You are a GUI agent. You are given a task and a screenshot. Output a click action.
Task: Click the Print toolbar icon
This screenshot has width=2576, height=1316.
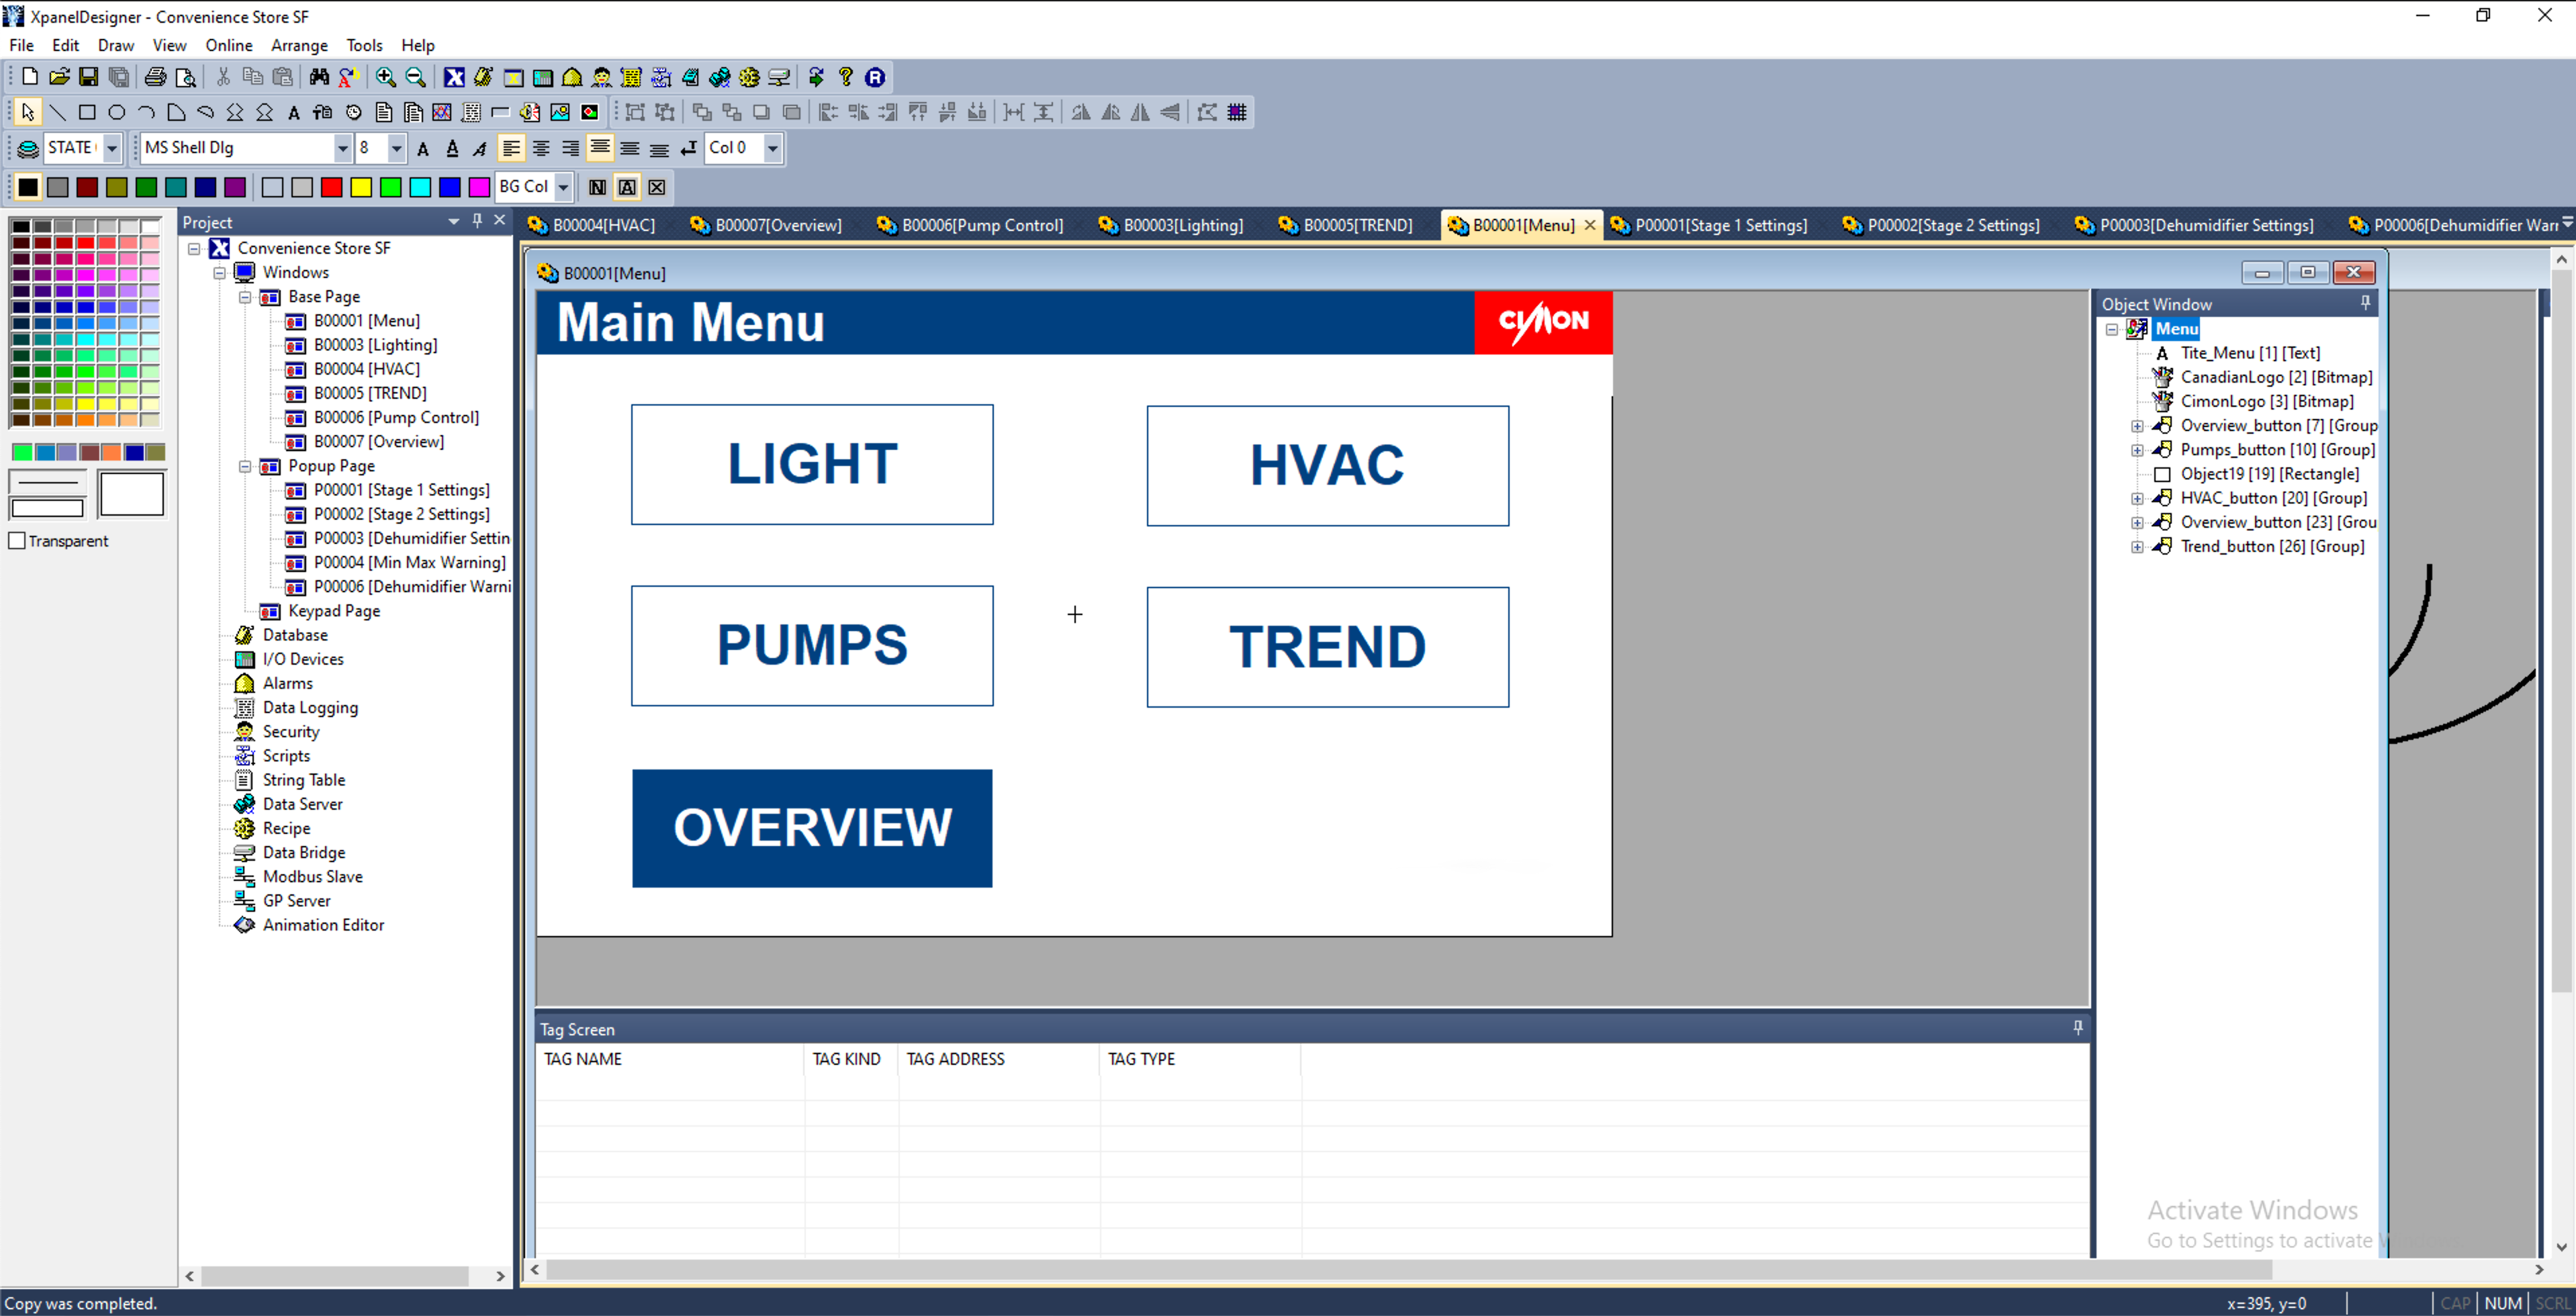coord(155,77)
